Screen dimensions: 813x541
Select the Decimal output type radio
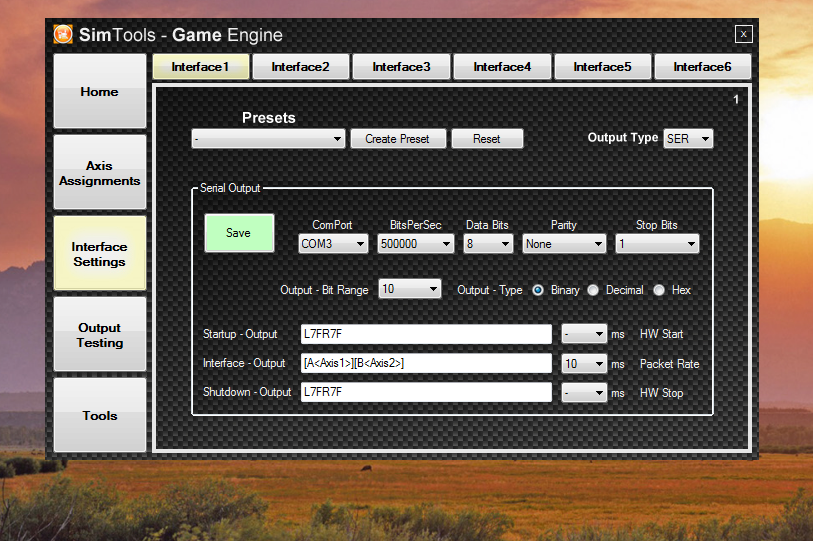(x=593, y=290)
